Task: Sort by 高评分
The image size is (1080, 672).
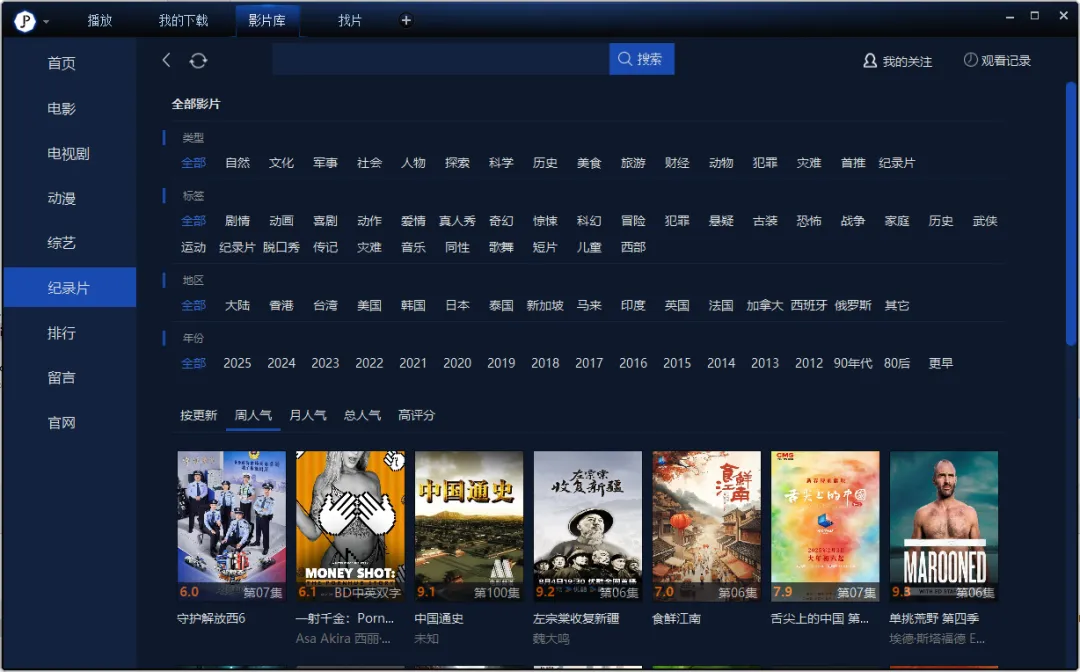Action: pos(417,415)
